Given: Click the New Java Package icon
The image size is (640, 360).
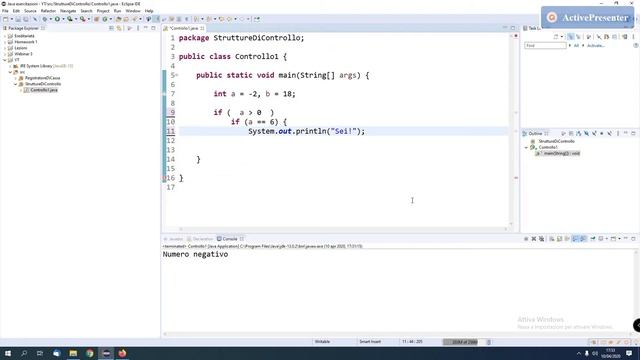Looking at the screenshot, I should (x=96, y=19).
